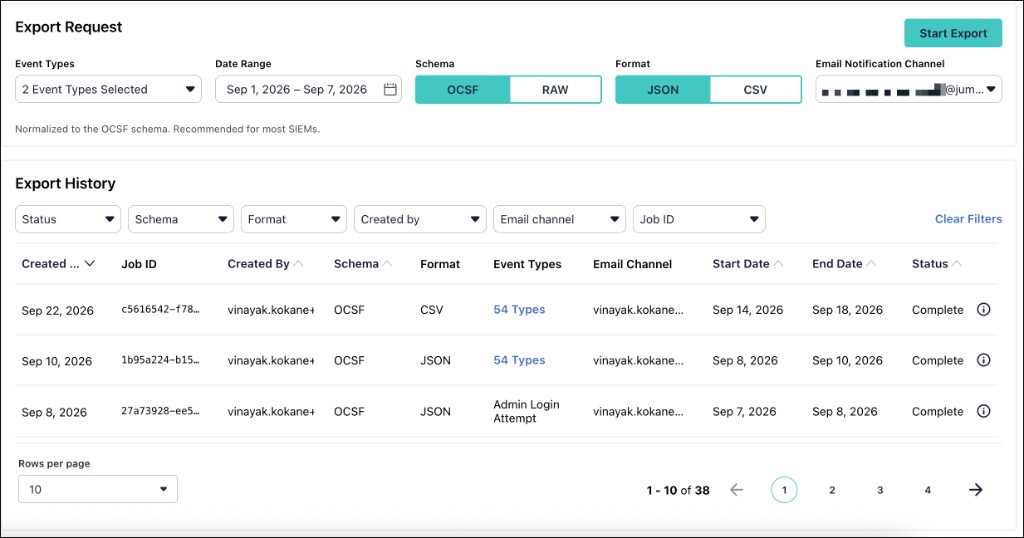Click Sep 18, 2026 end date cell
1024x538 pixels.
tap(848, 309)
